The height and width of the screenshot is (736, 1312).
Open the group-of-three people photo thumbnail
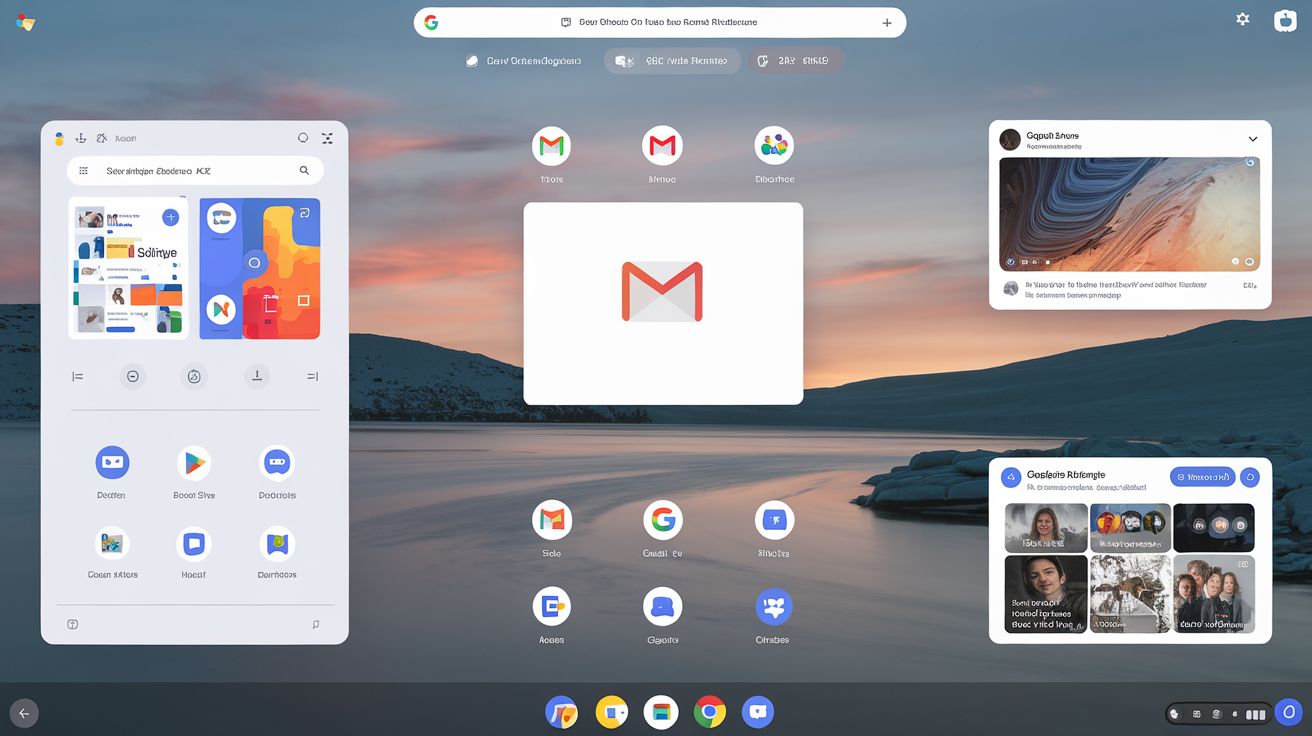coord(1213,594)
